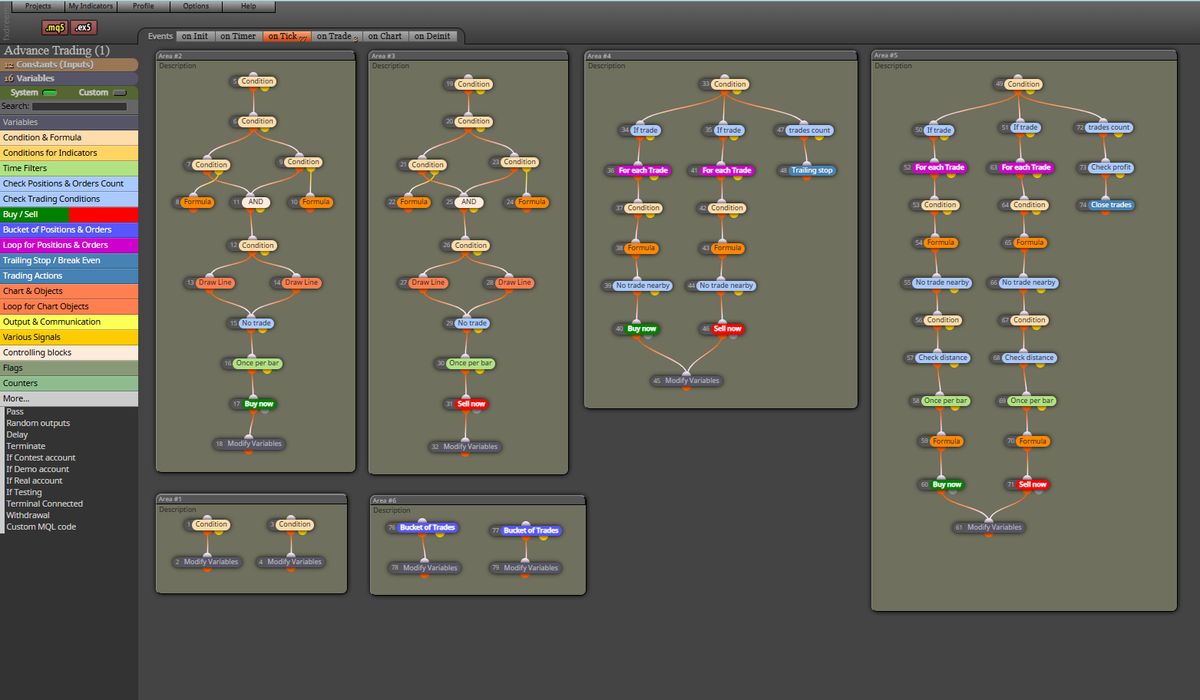This screenshot has height=700, width=1200.
Task: Click the Check profit block 73
Action: [x=1111, y=168]
